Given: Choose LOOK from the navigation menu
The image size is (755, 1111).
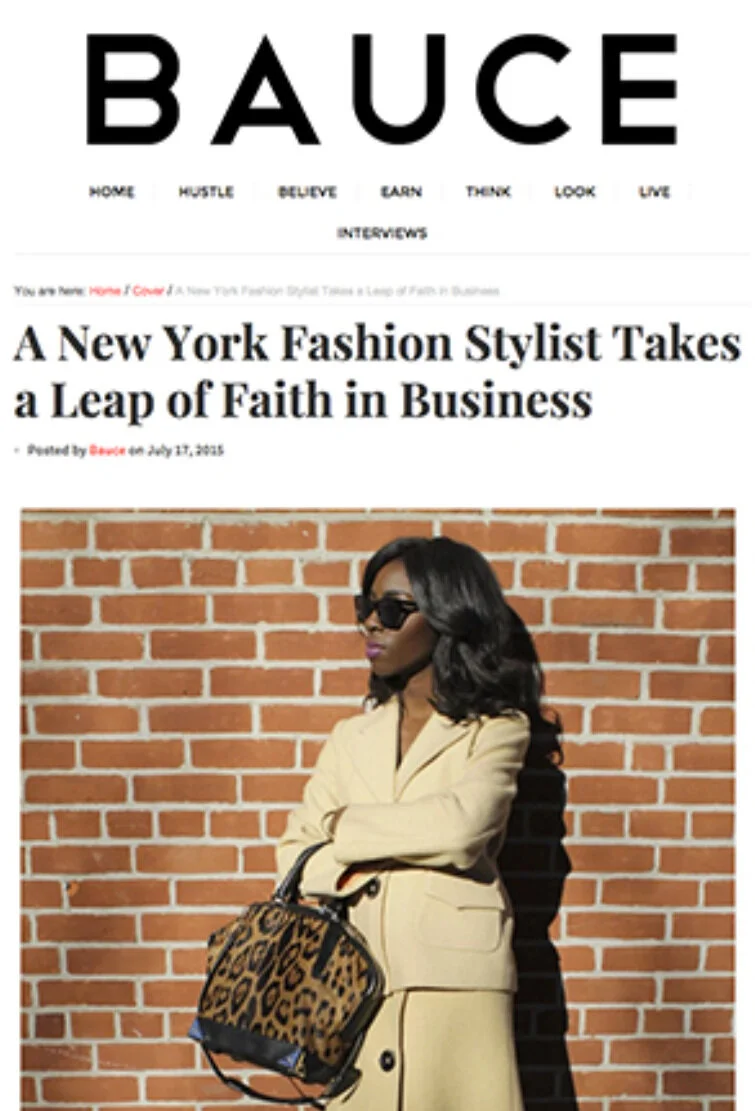Looking at the screenshot, I should coord(575,191).
